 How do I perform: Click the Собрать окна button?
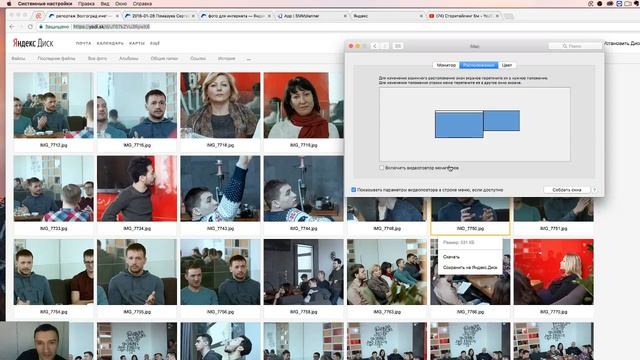pos(567,190)
